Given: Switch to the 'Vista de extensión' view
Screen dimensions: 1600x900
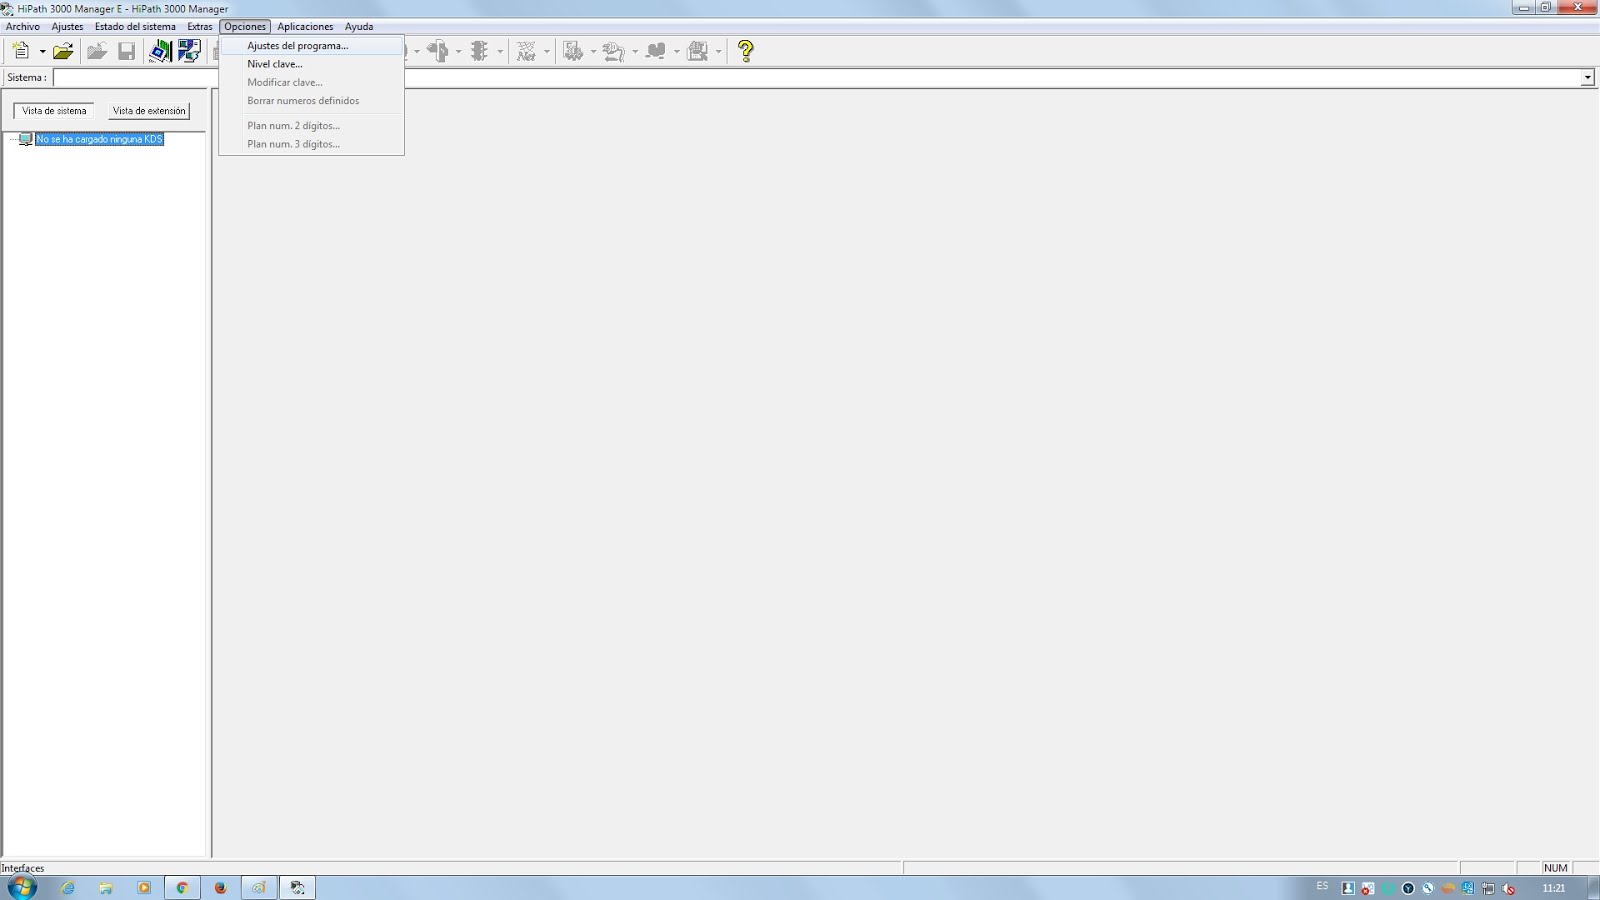Looking at the screenshot, I should [x=149, y=111].
